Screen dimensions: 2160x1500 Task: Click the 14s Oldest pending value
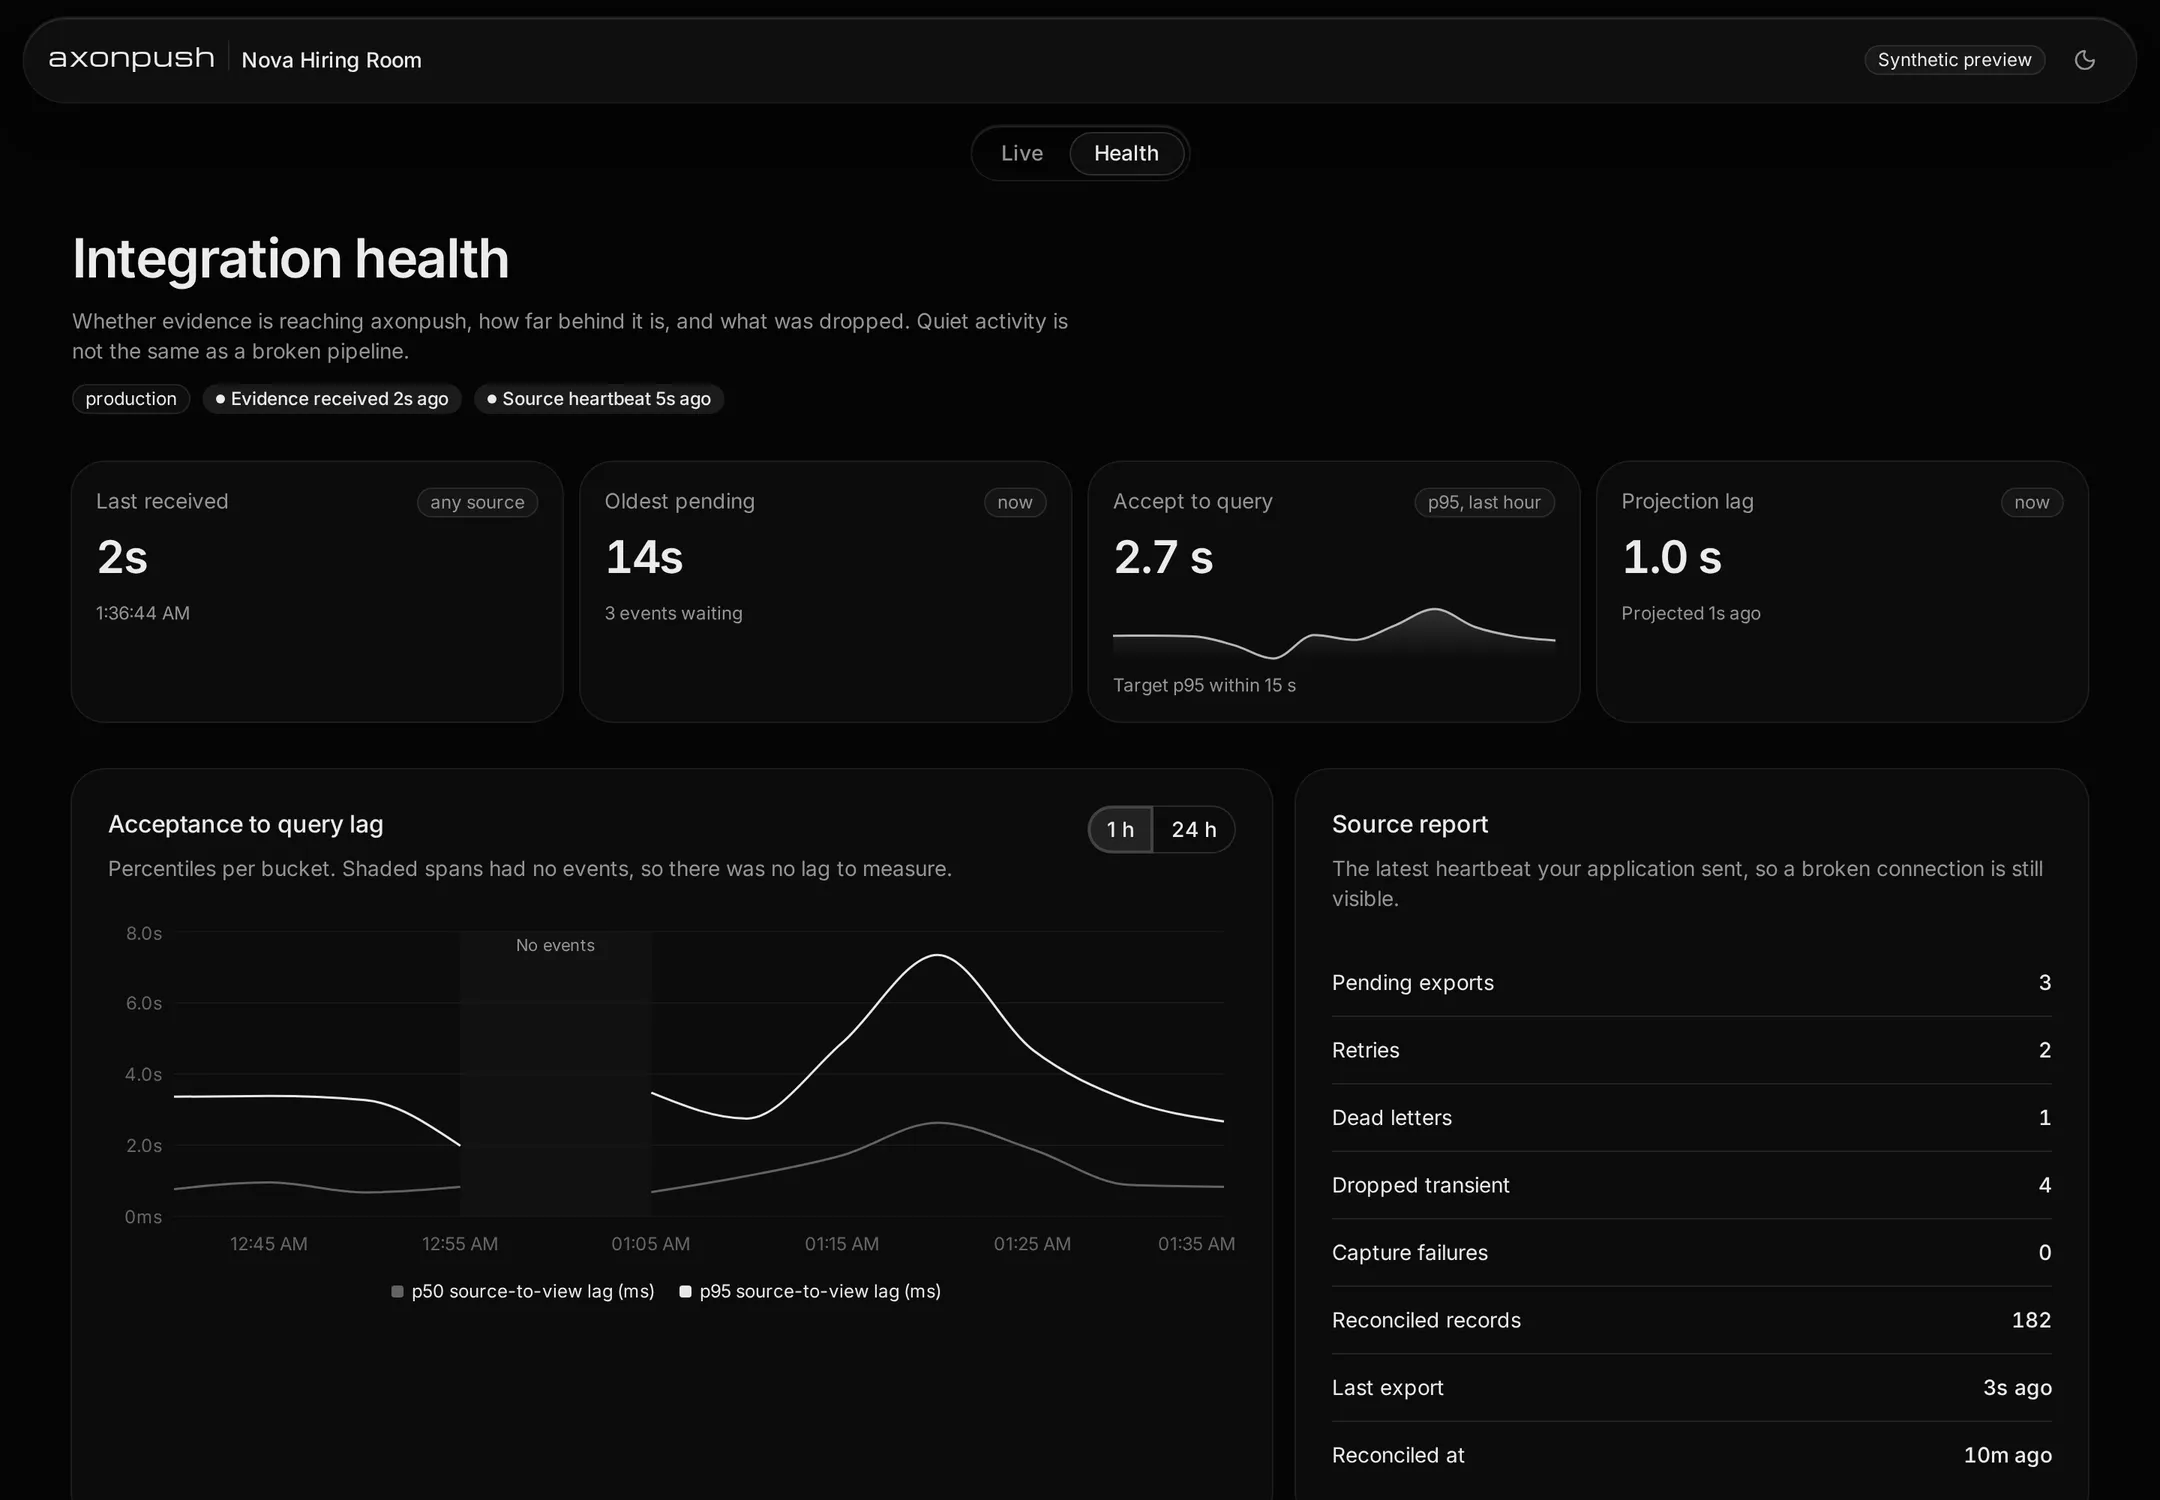(x=644, y=557)
